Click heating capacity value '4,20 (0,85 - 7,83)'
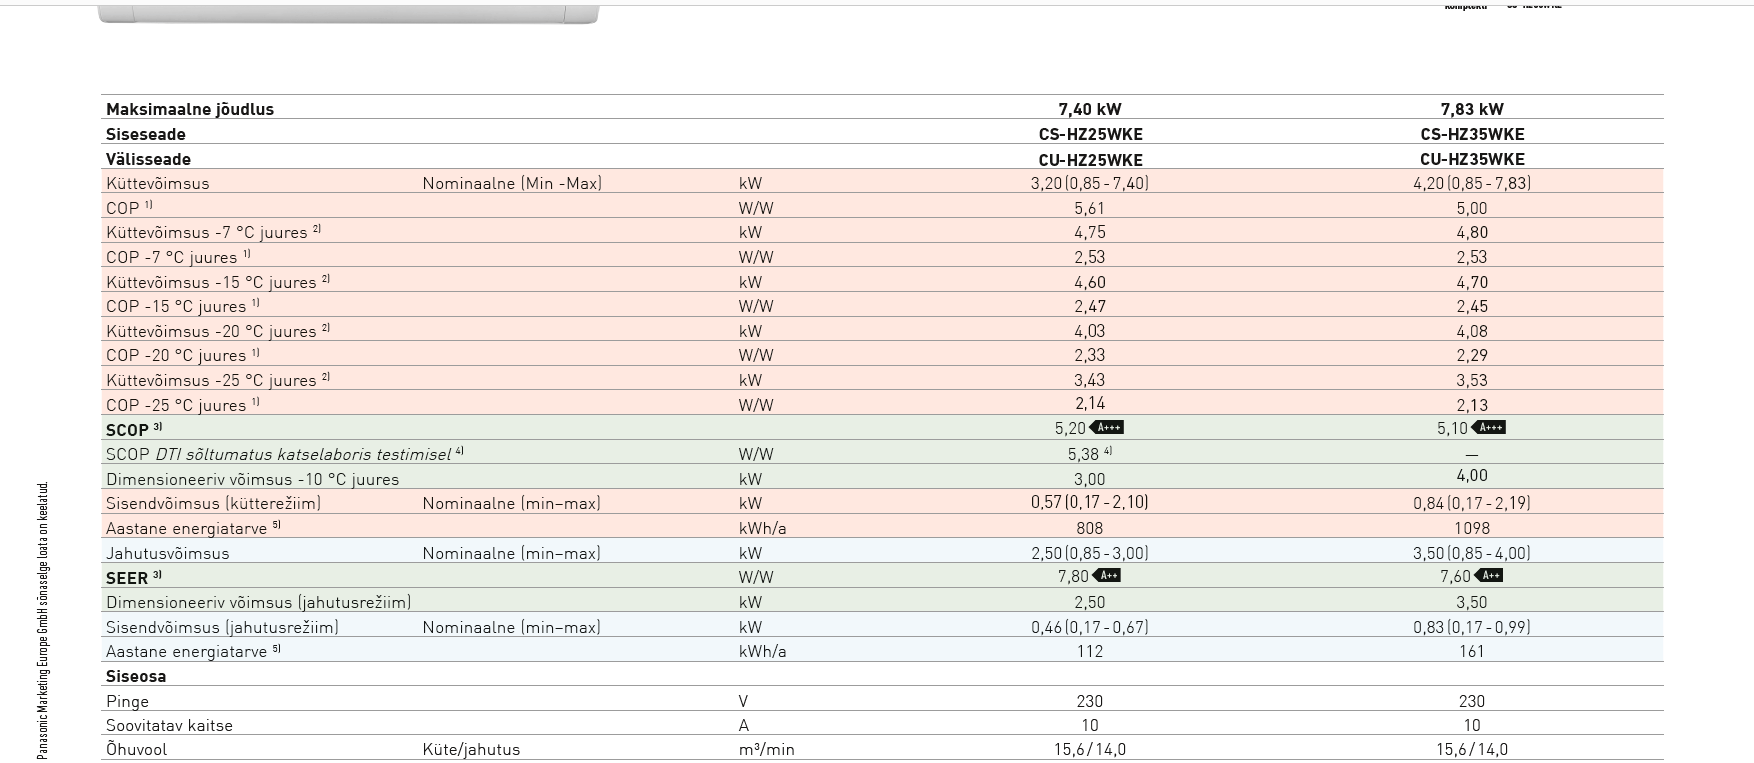 (1472, 183)
